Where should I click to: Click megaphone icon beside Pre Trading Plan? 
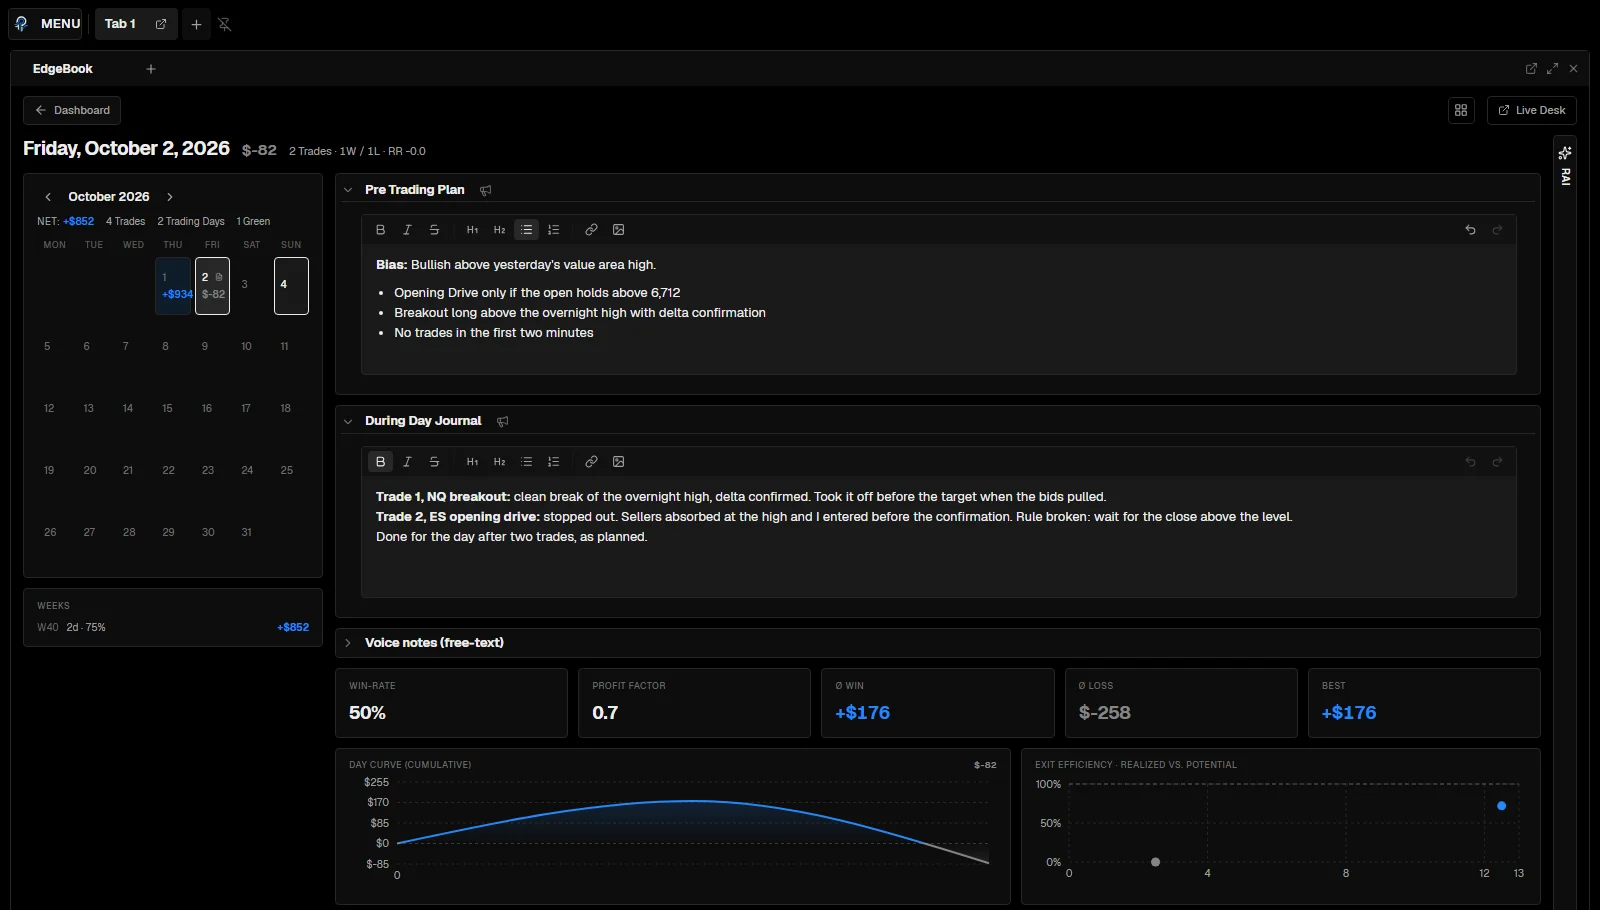click(x=486, y=190)
